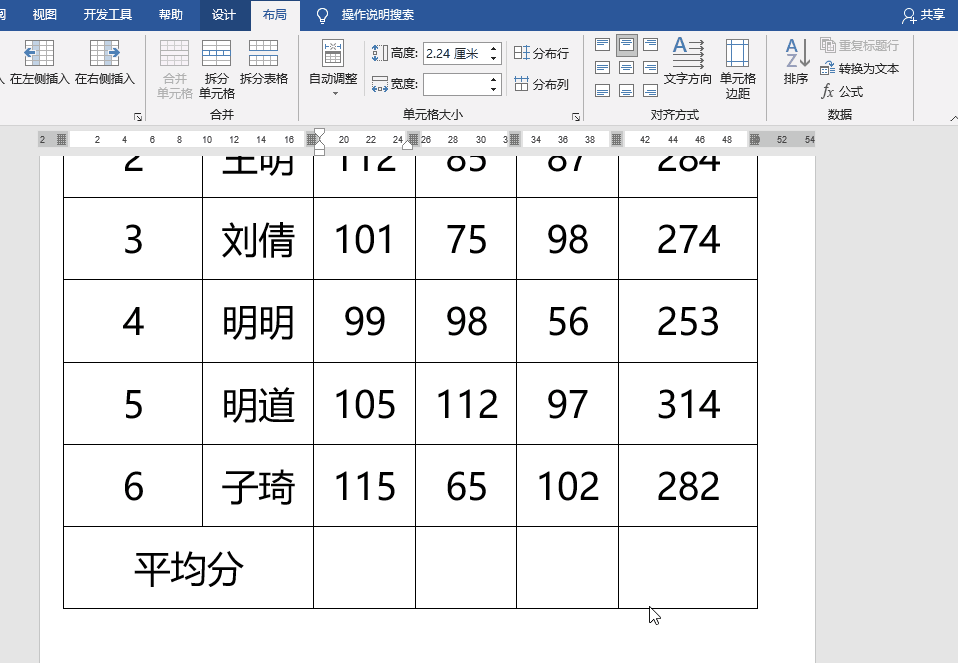This screenshot has width=958, height=663.
Task: Click the Split Cells icon
Action: coord(216,53)
